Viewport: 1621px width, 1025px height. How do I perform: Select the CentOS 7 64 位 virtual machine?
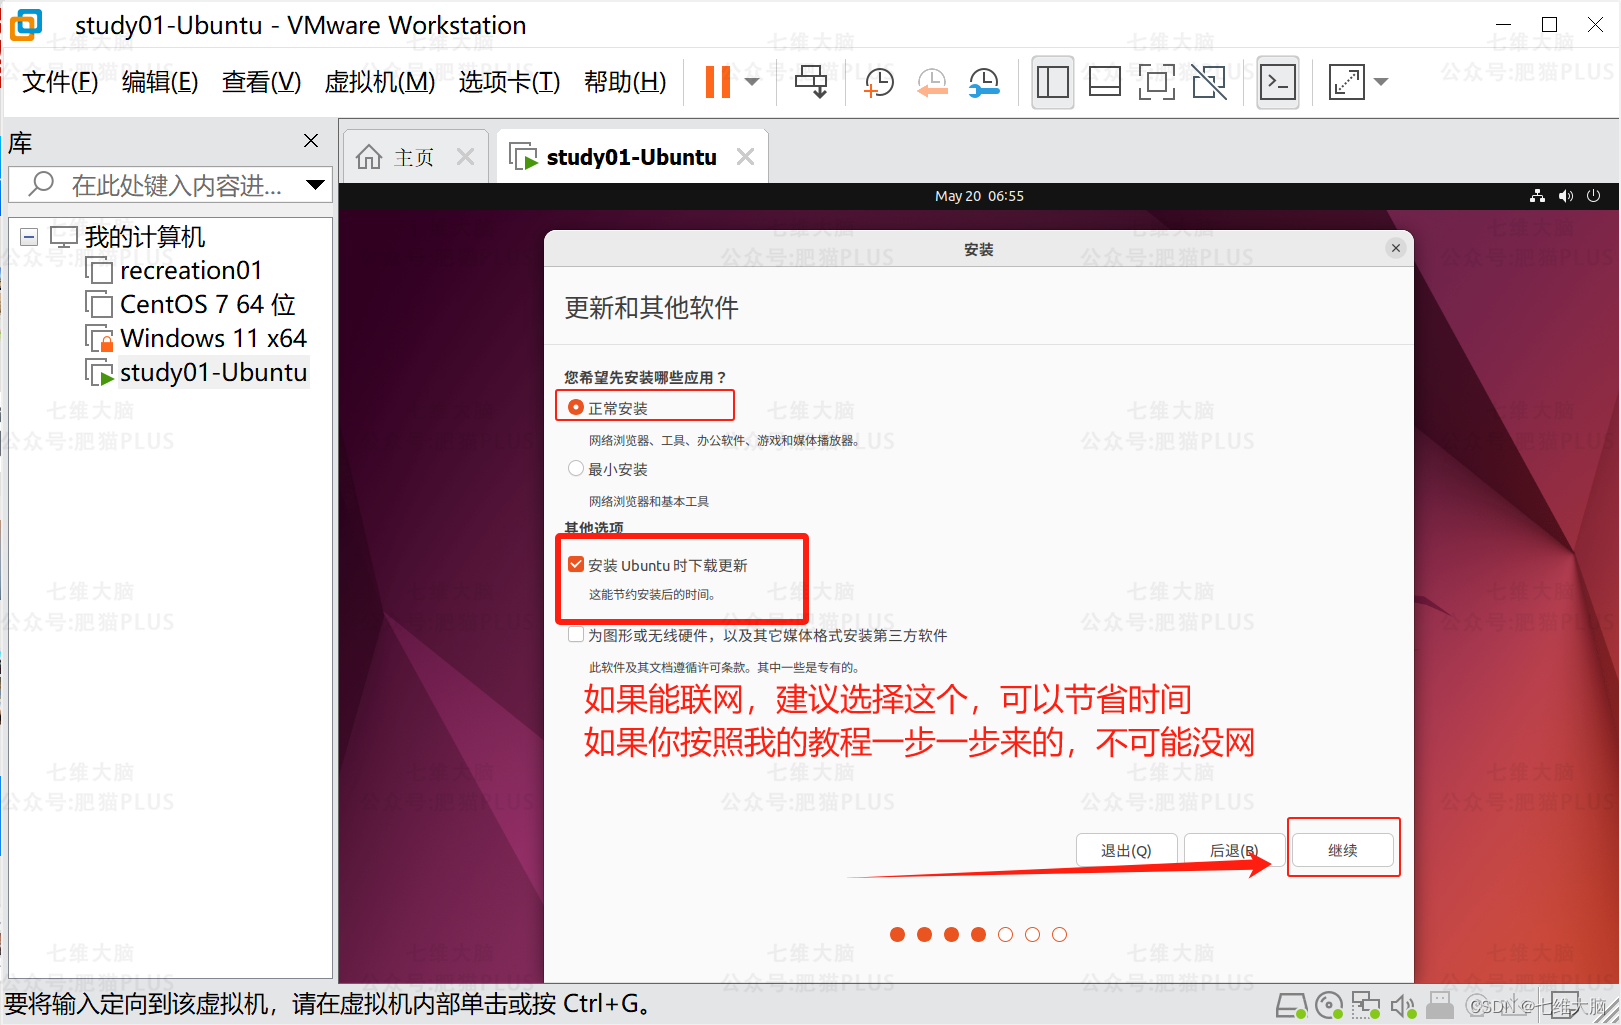coord(208,305)
